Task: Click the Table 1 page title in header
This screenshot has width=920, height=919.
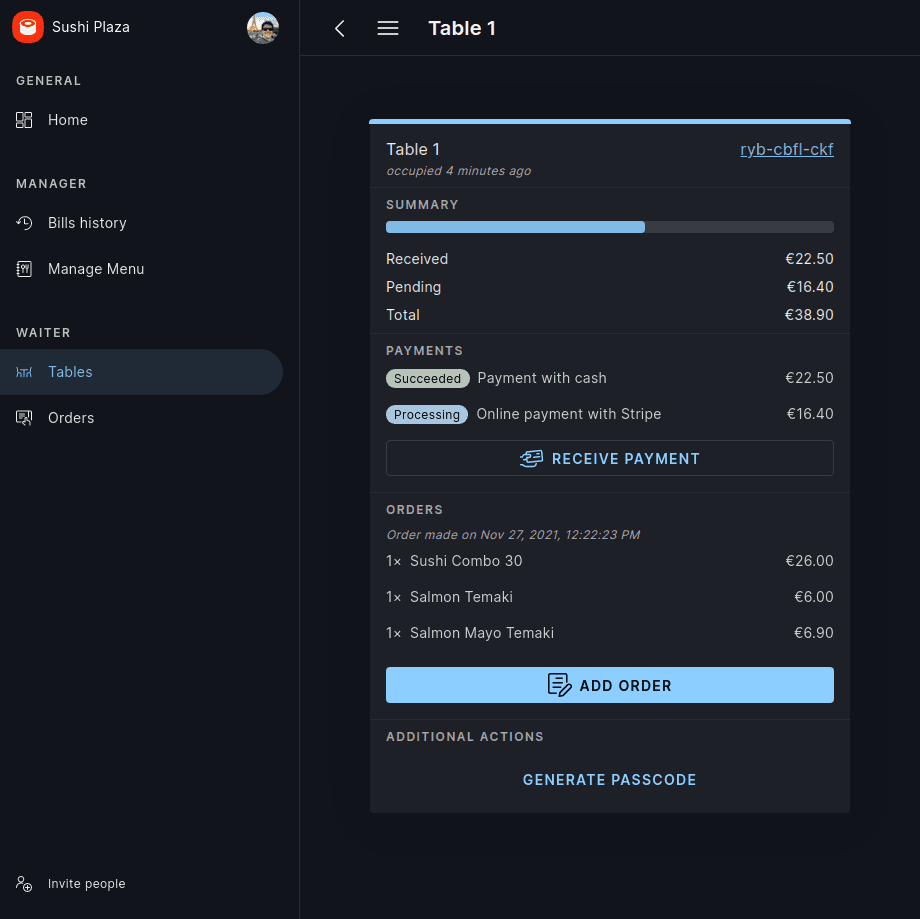Action: click(x=462, y=28)
